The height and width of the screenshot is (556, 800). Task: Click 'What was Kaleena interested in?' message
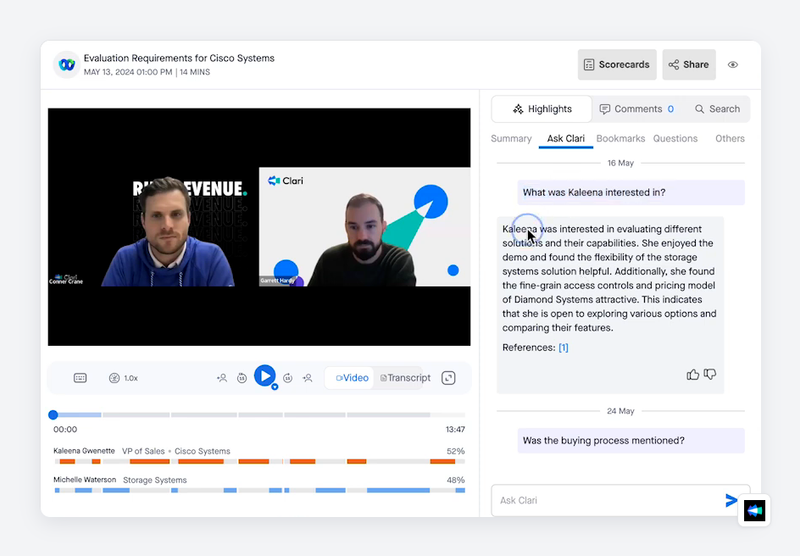(x=631, y=193)
